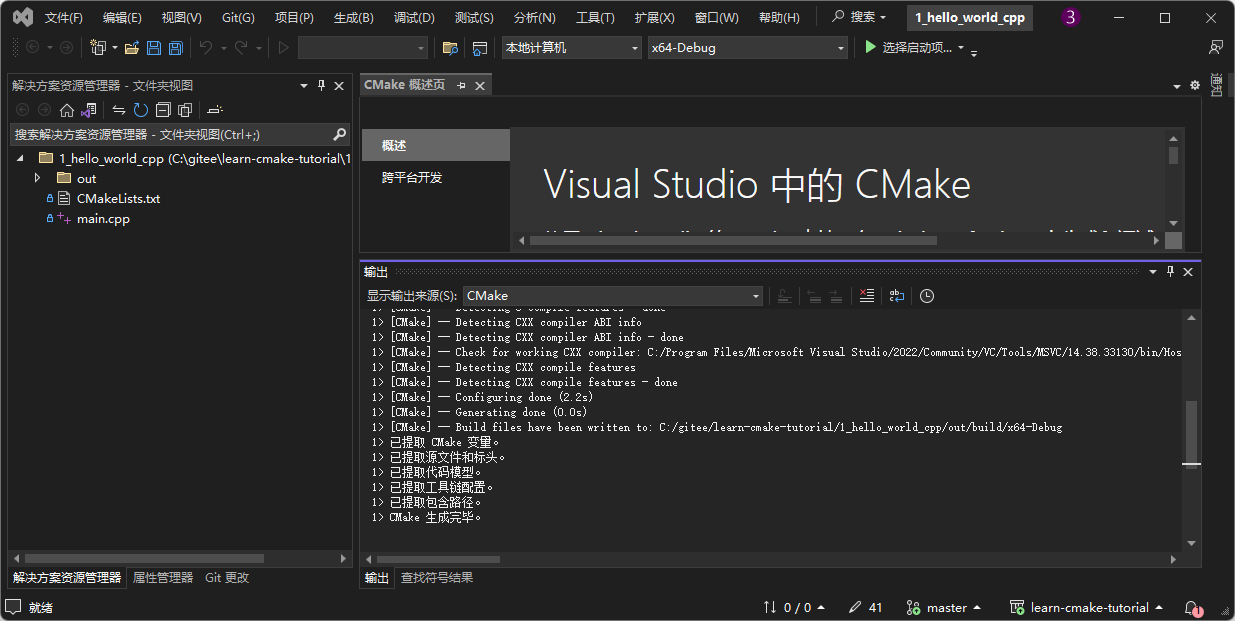Open the 本地计算机 target dropdown
This screenshot has height=621, width=1235.
point(634,47)
